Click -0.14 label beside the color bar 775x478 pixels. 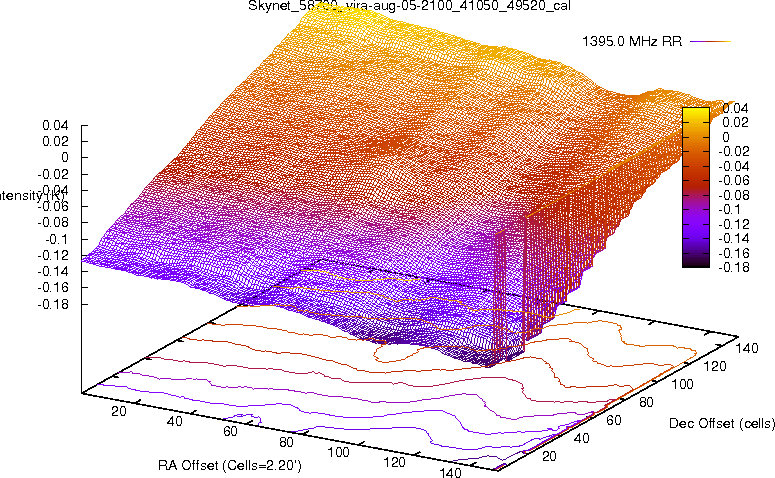click(733, 239)
